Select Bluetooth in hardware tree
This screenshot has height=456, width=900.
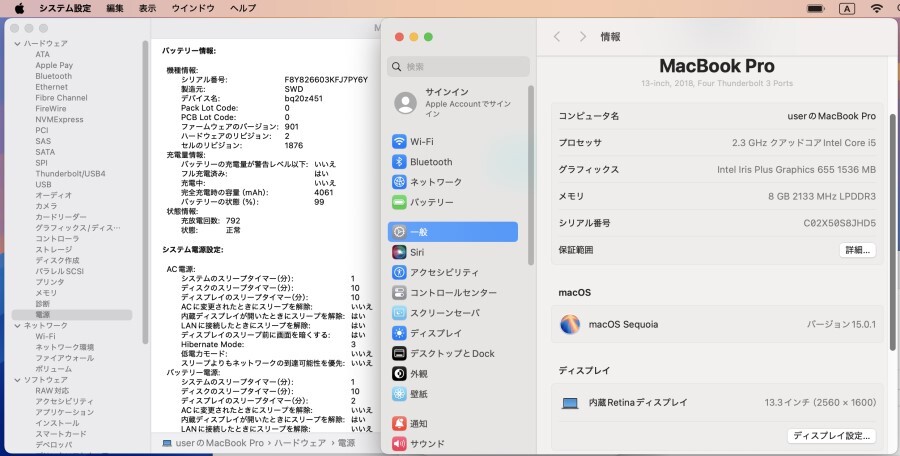pyautogui.click(x=53, y=76)
